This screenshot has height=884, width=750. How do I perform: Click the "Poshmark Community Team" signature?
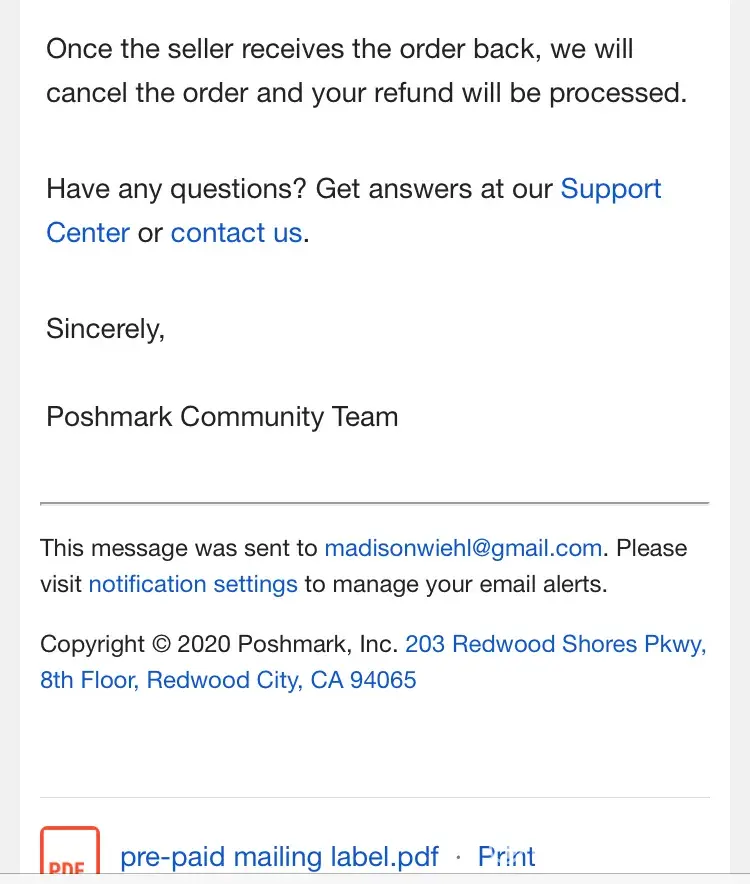click(222, 416)
